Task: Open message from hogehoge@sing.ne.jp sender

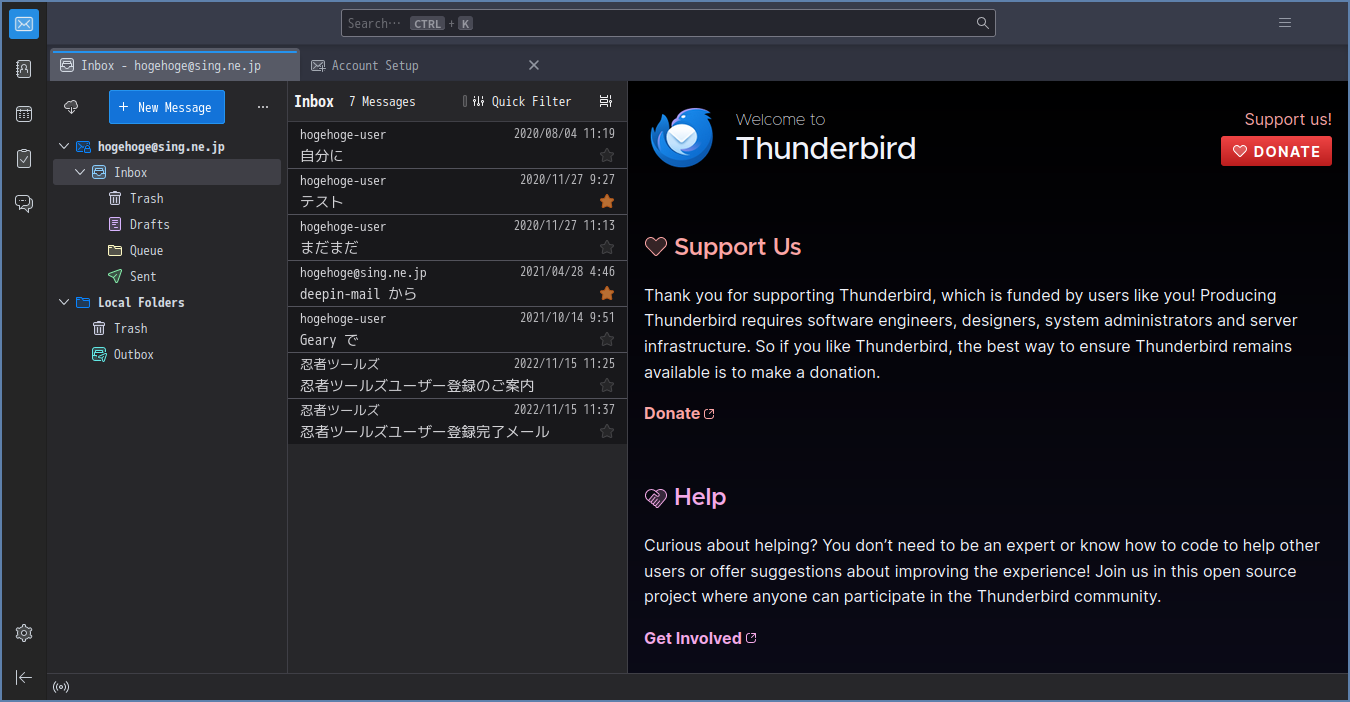Action: point(457,283)
